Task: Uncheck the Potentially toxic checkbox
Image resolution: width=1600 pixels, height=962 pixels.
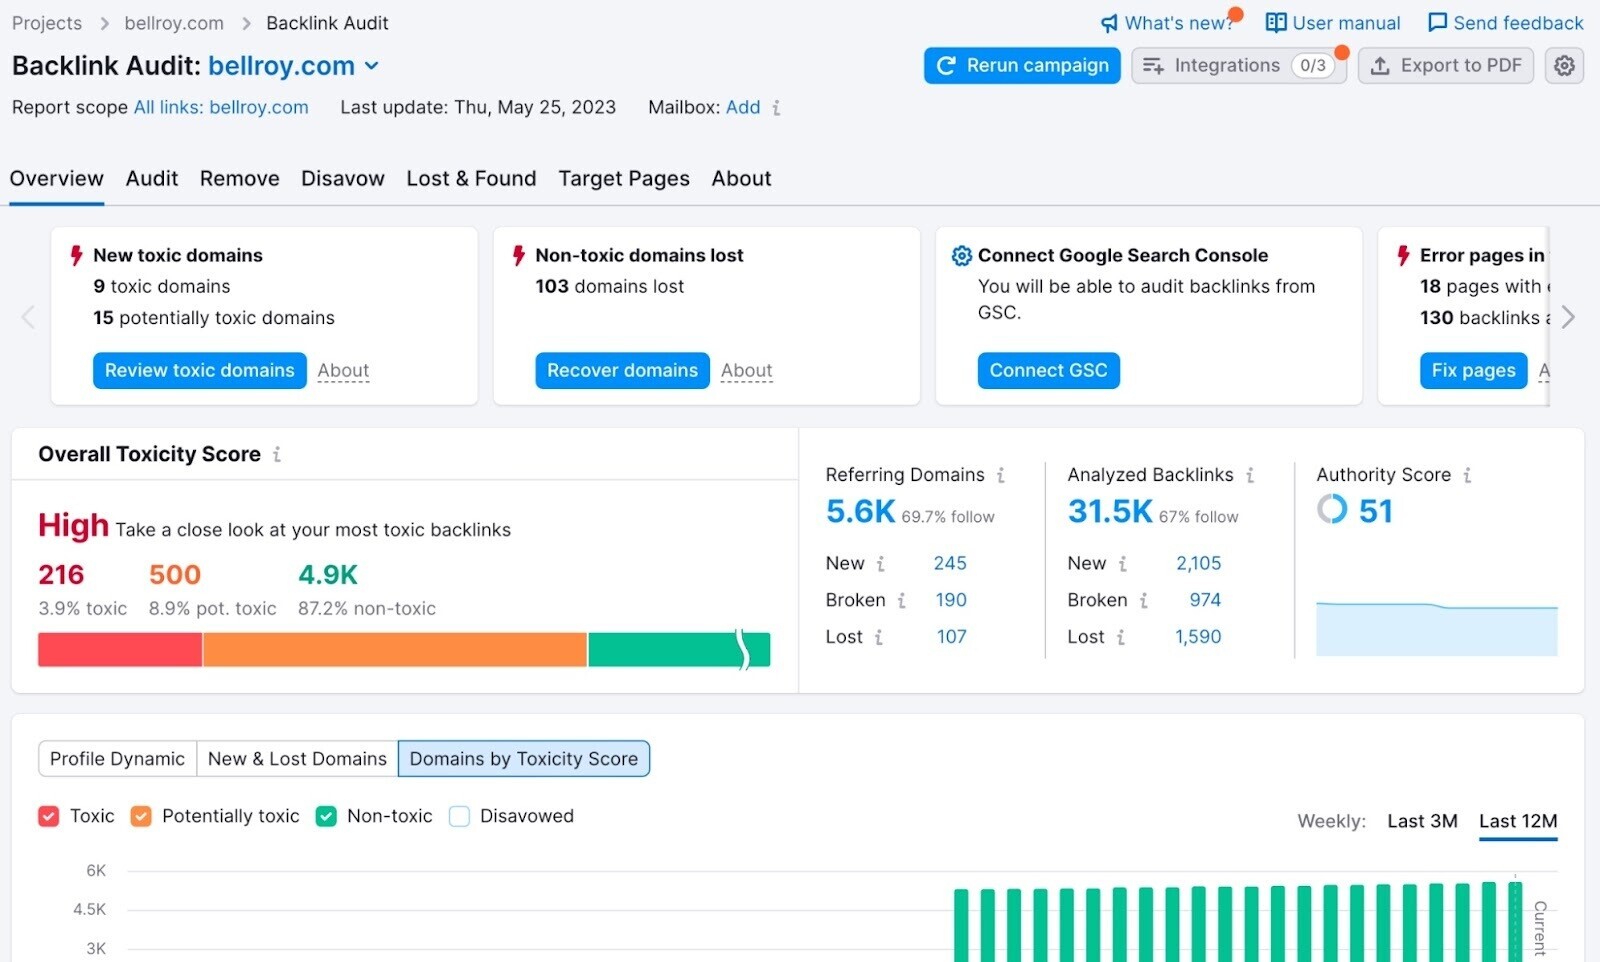Action: click(141, 817)
